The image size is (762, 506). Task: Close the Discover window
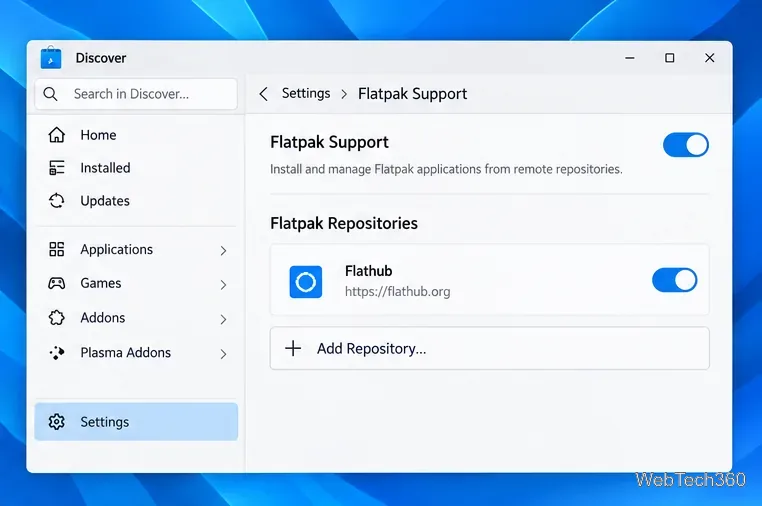pos(710,58)
